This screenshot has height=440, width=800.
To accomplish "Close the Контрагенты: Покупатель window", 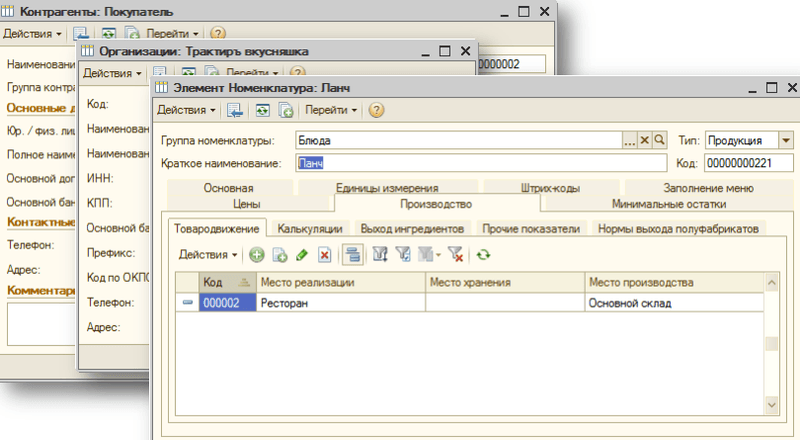I will coord(544,11).
